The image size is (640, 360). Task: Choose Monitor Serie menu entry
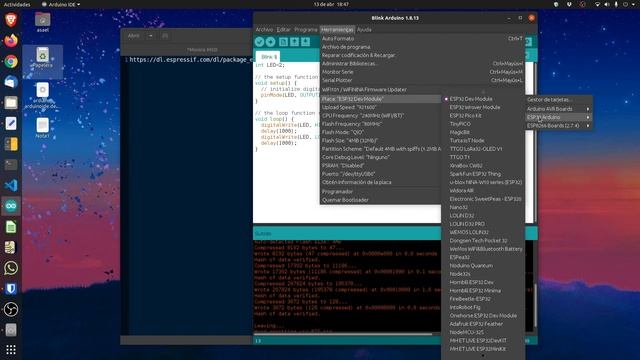(x=422, y=72)
